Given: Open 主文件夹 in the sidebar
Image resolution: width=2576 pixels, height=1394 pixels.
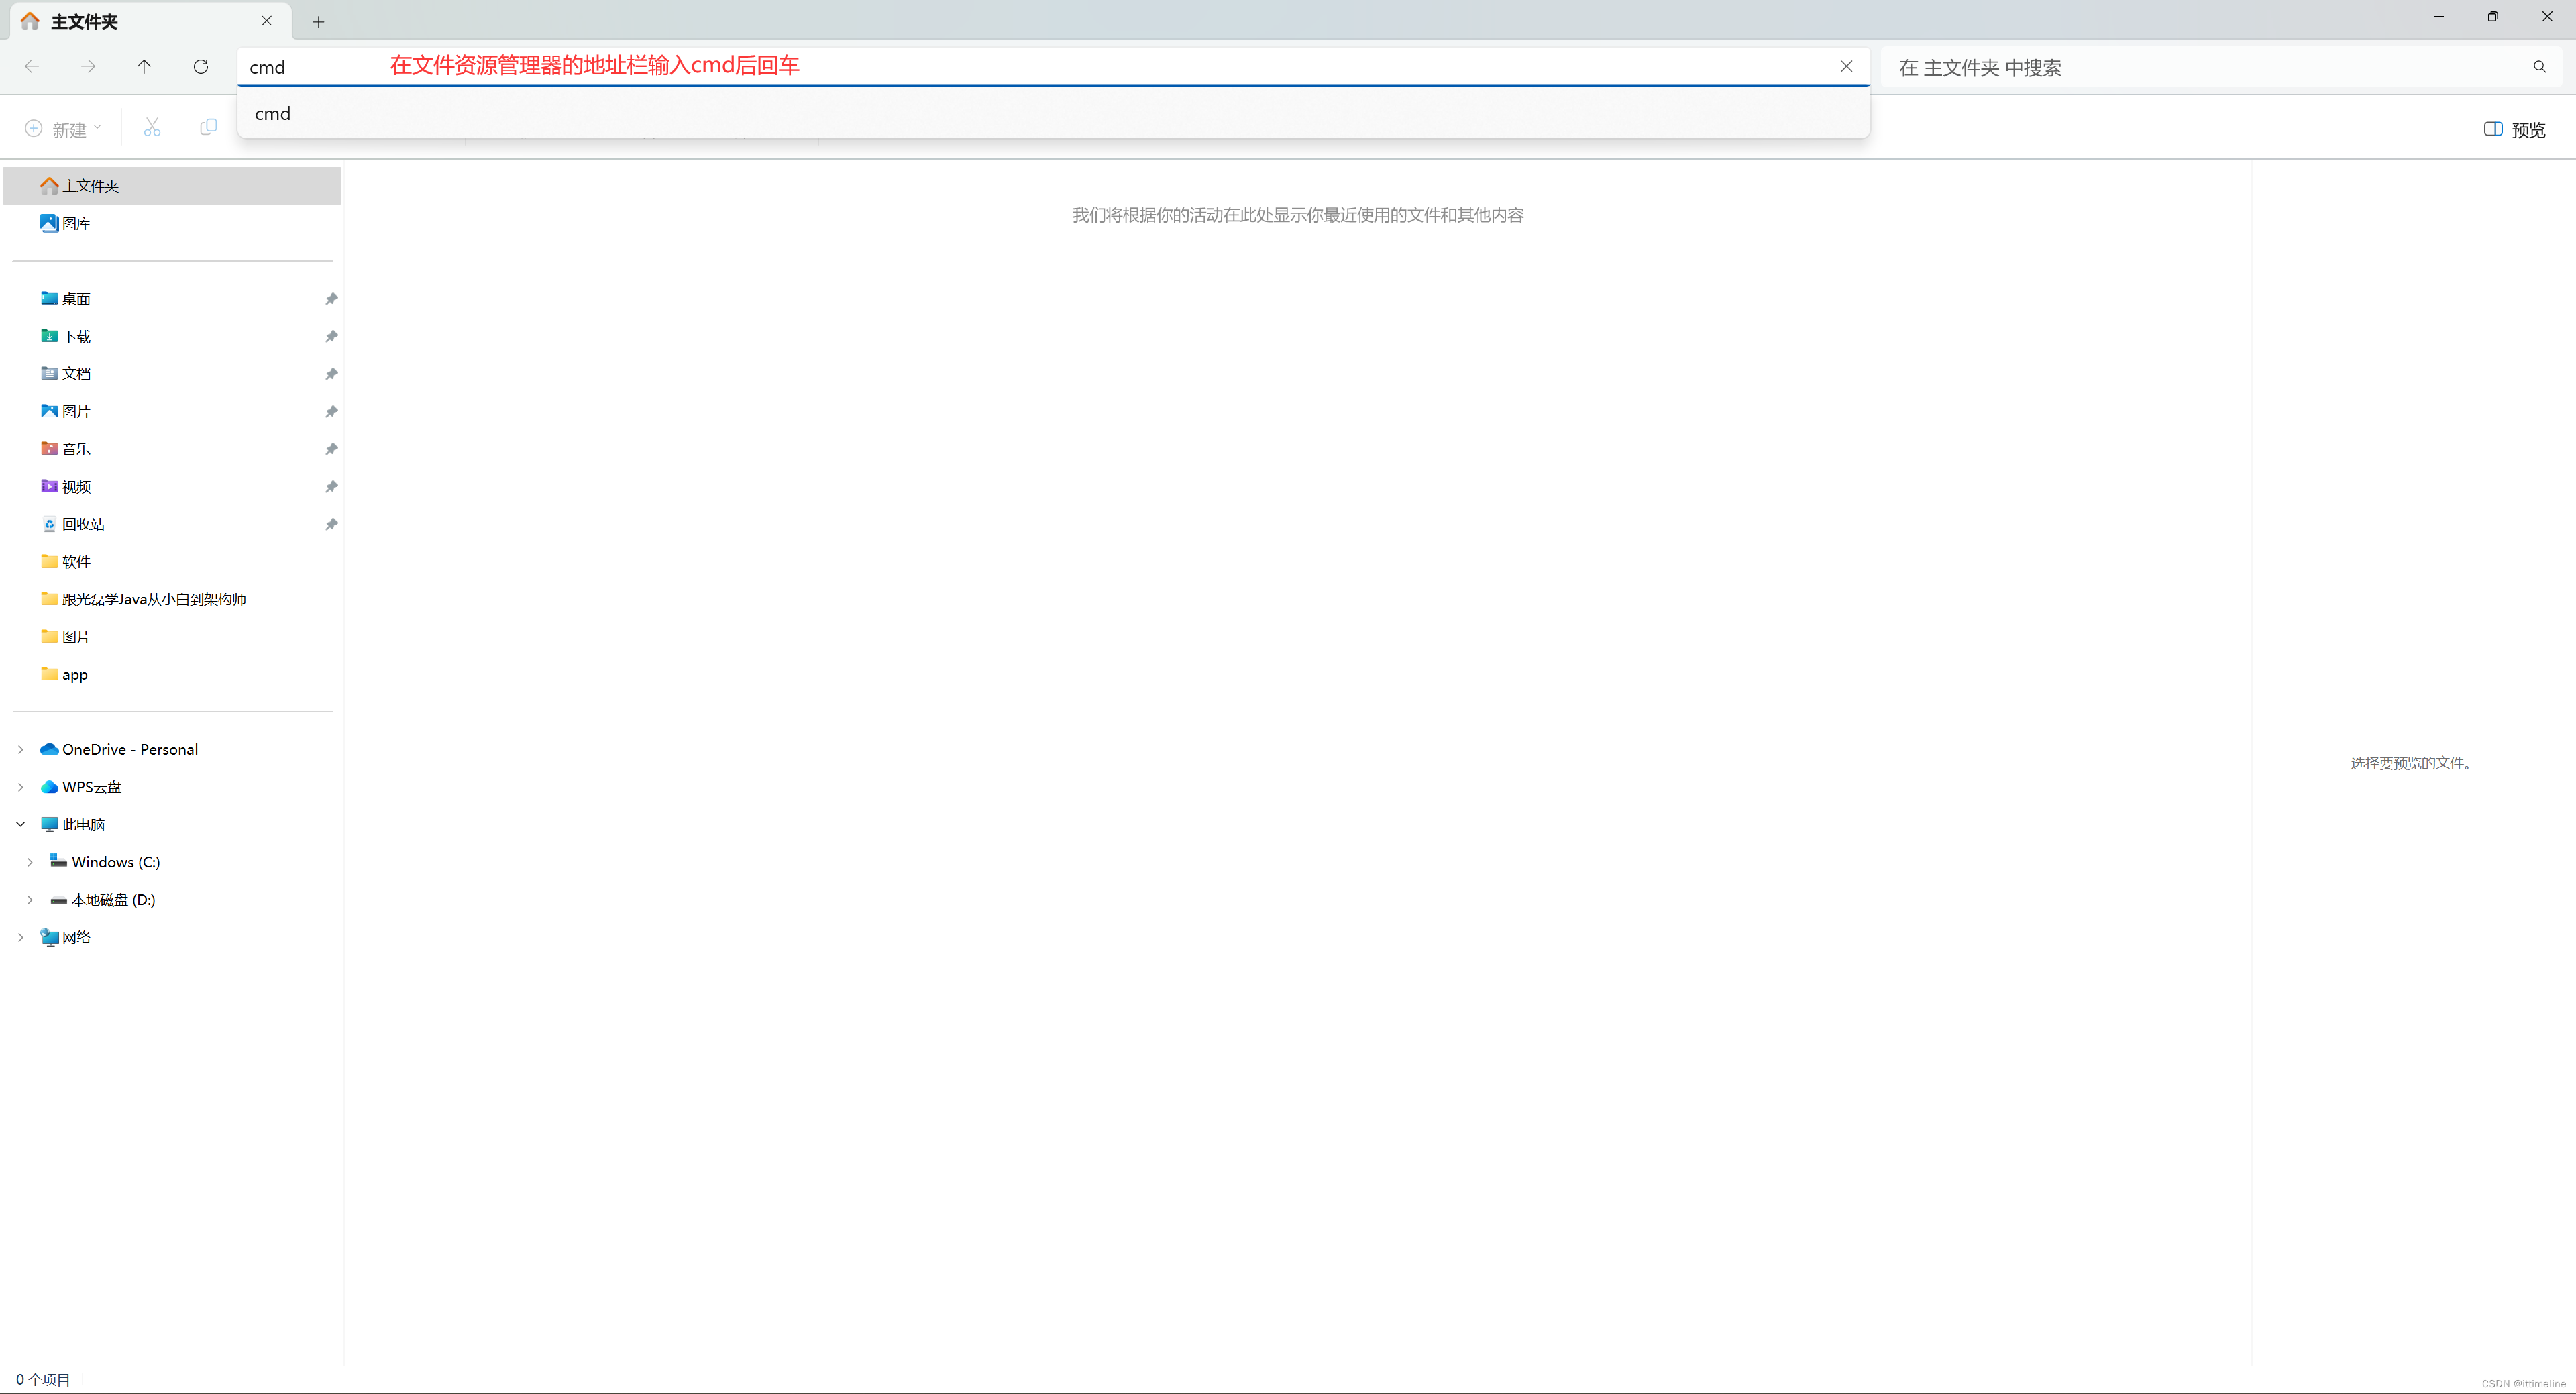Looking at the screenshot, I should [x=172, y=186].
